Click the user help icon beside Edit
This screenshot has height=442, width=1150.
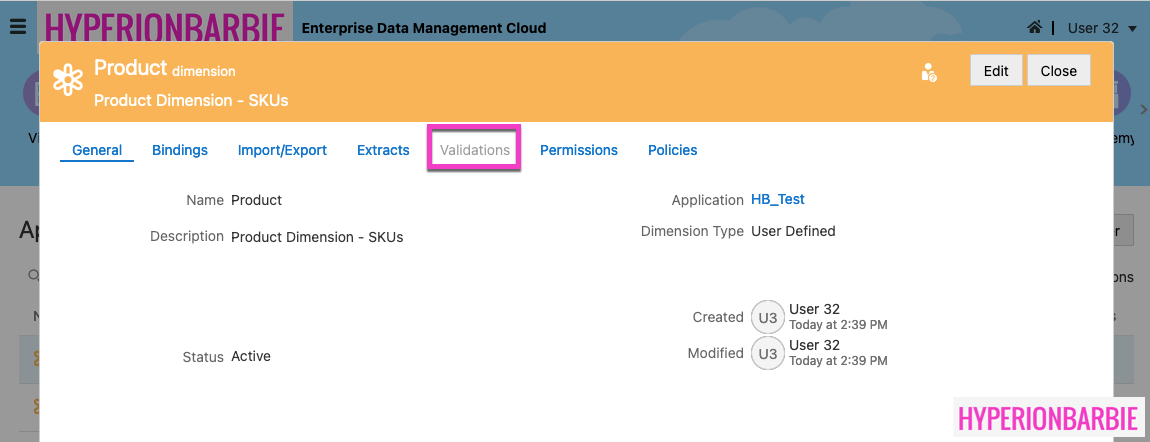click(929, 72)
